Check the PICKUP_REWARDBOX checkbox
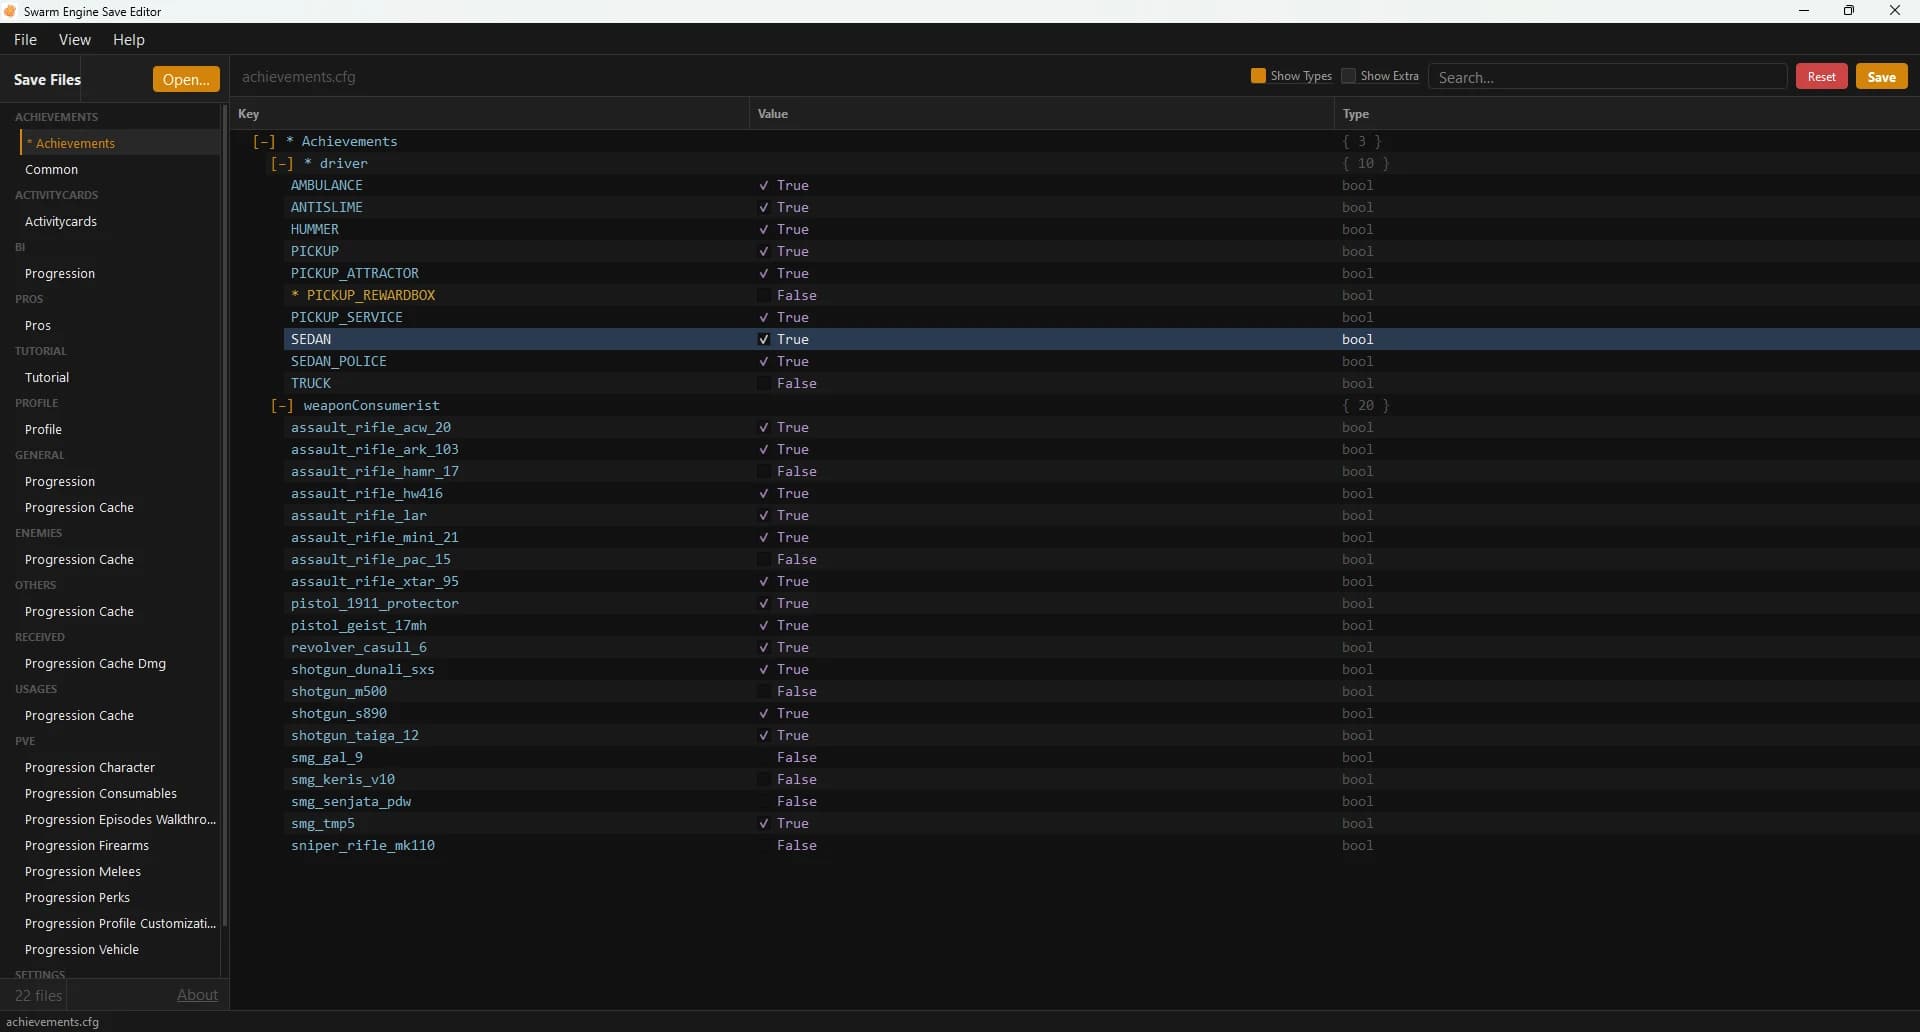This screenshot has width=1920, height=1032. (x=763, y=295)
